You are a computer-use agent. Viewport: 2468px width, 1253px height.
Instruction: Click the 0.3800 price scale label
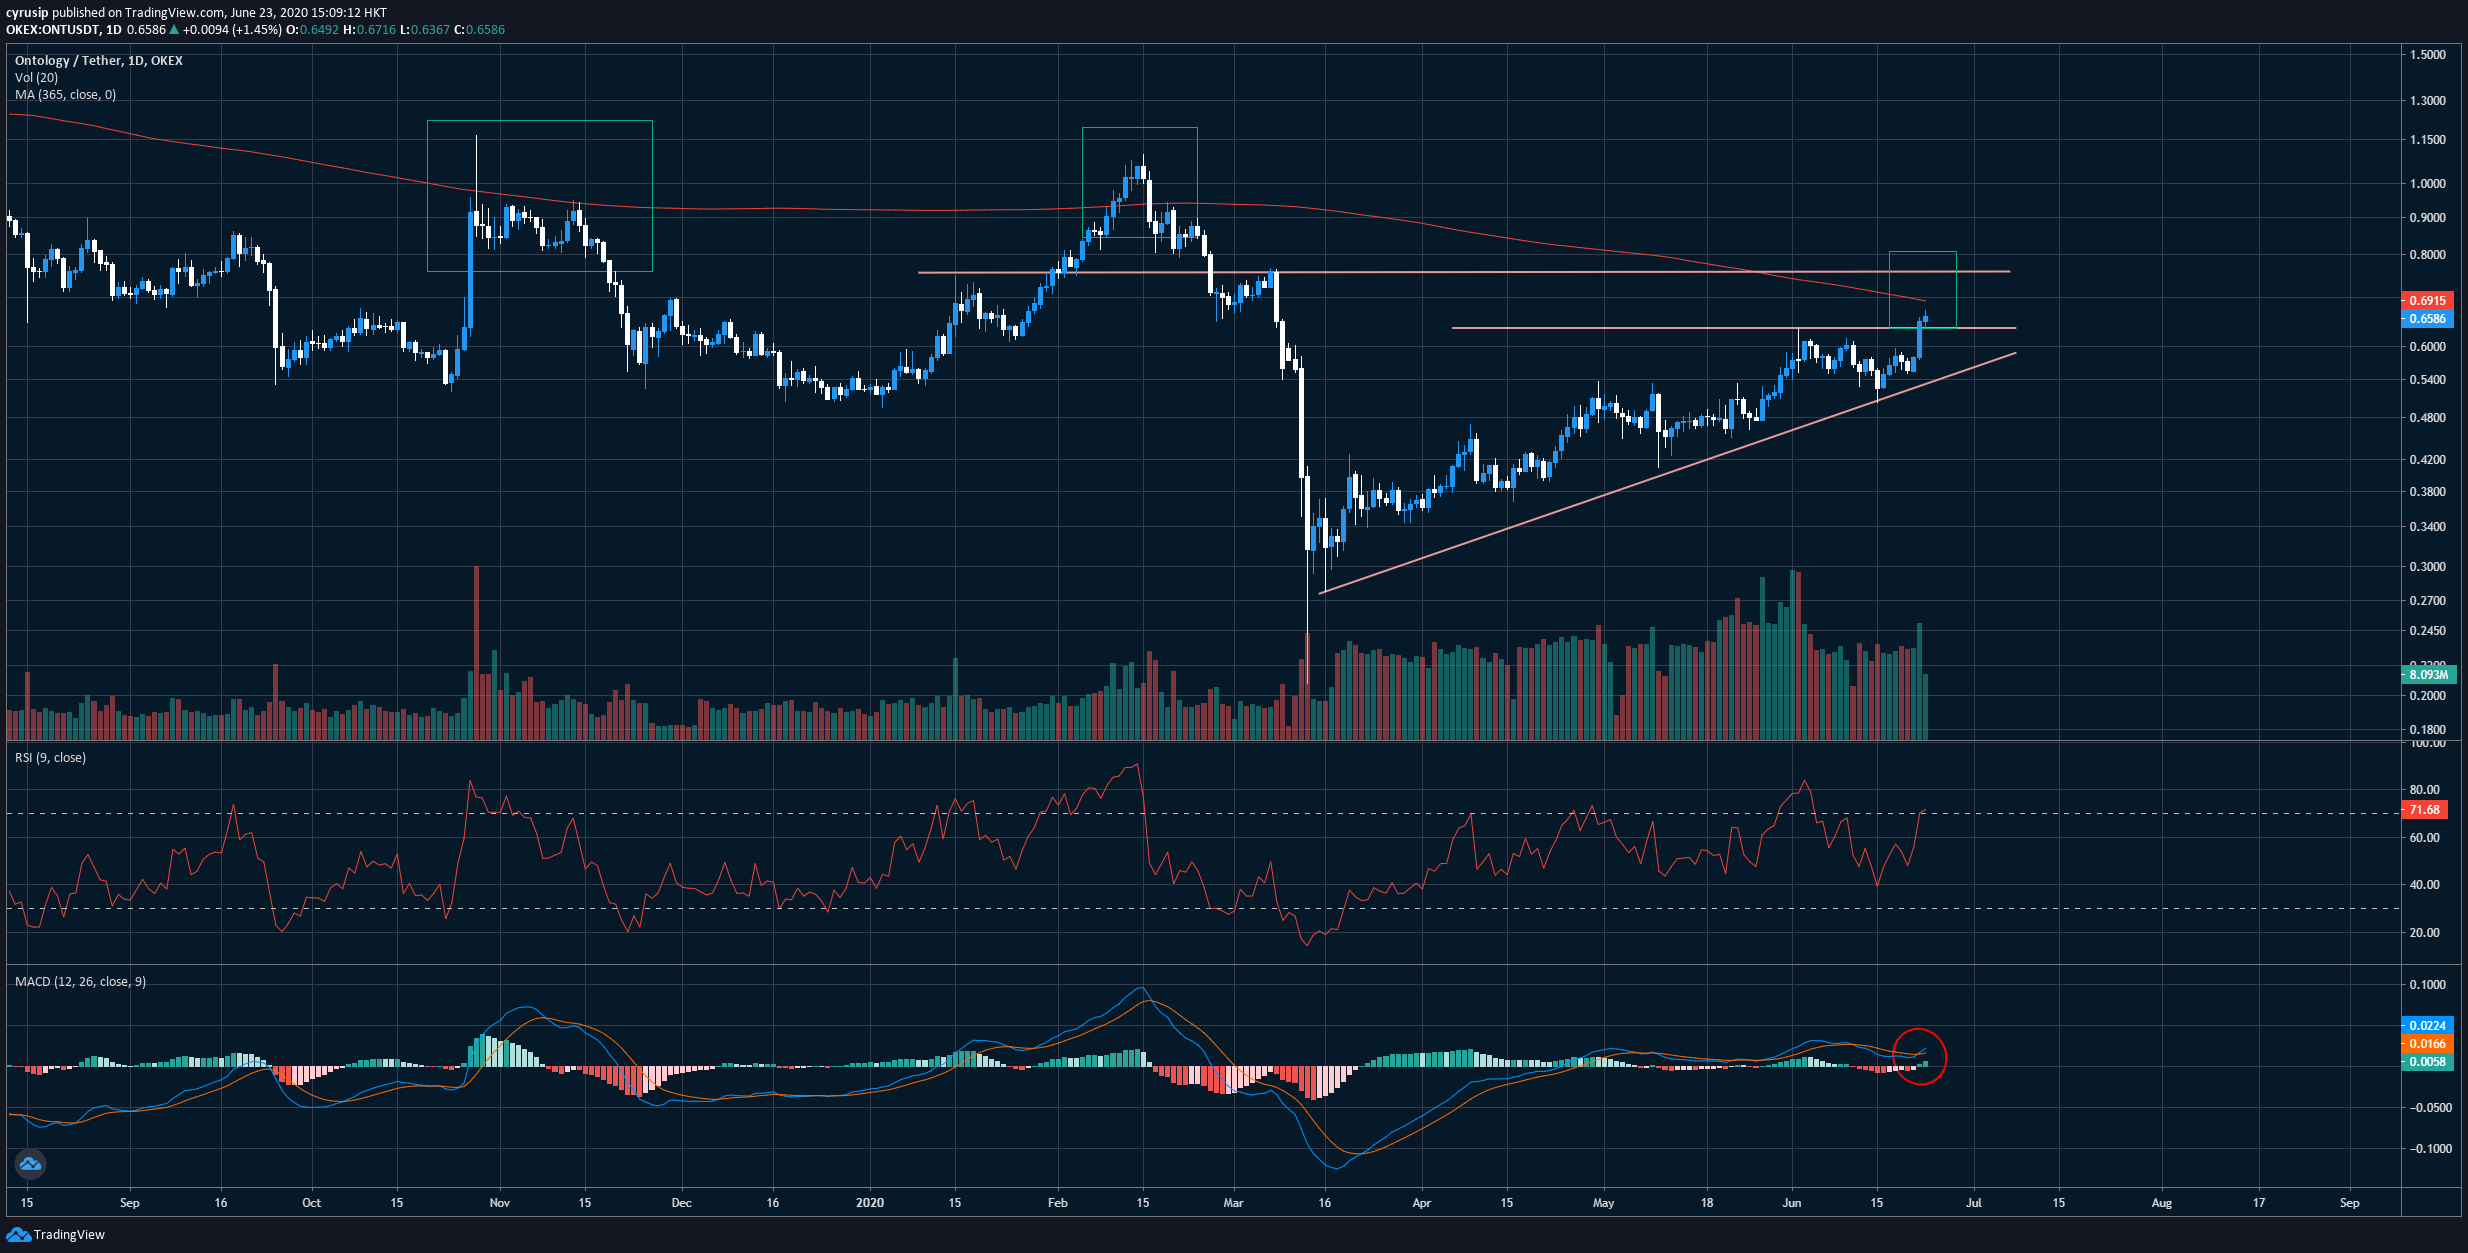point(2428,492)
